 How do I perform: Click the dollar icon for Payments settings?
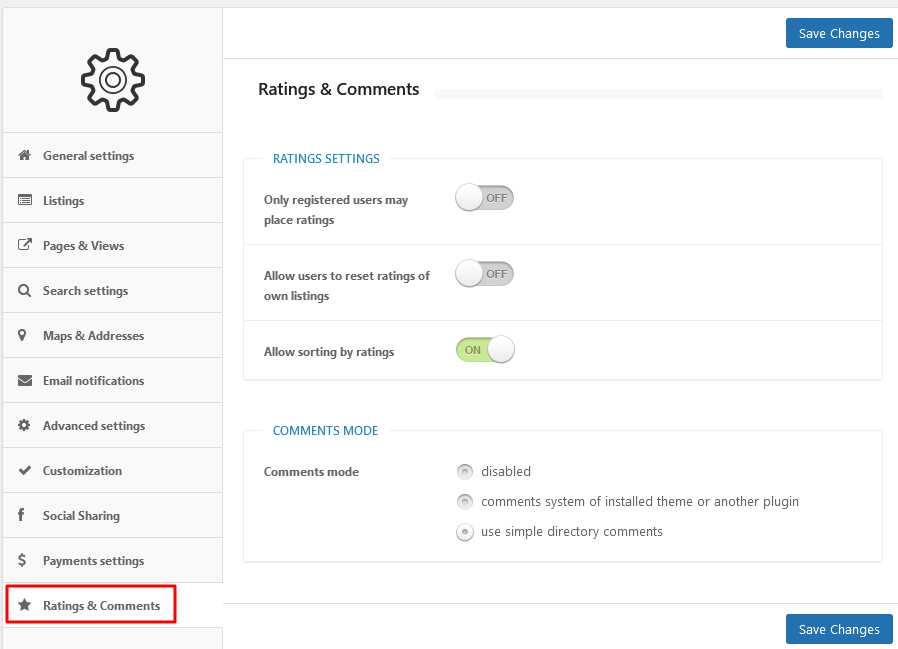click(x=22, y=560)
